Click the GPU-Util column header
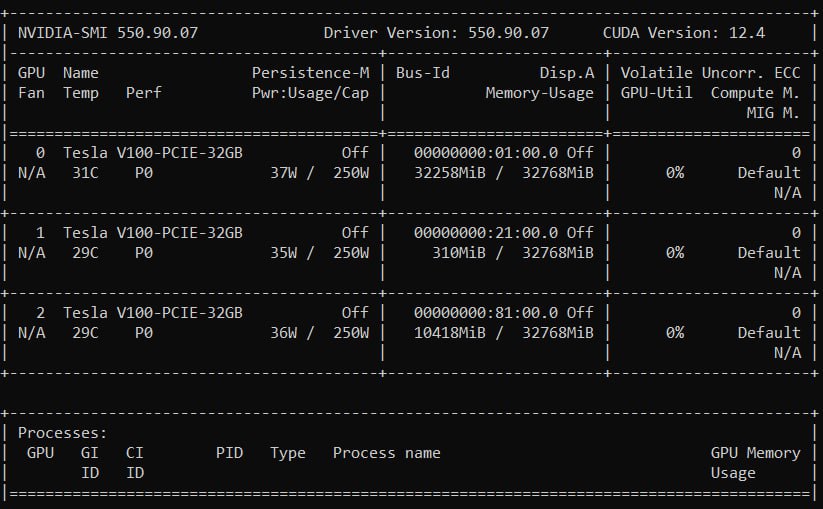The image size is (823, 509). pyautogui.click(x=652, y=93)
